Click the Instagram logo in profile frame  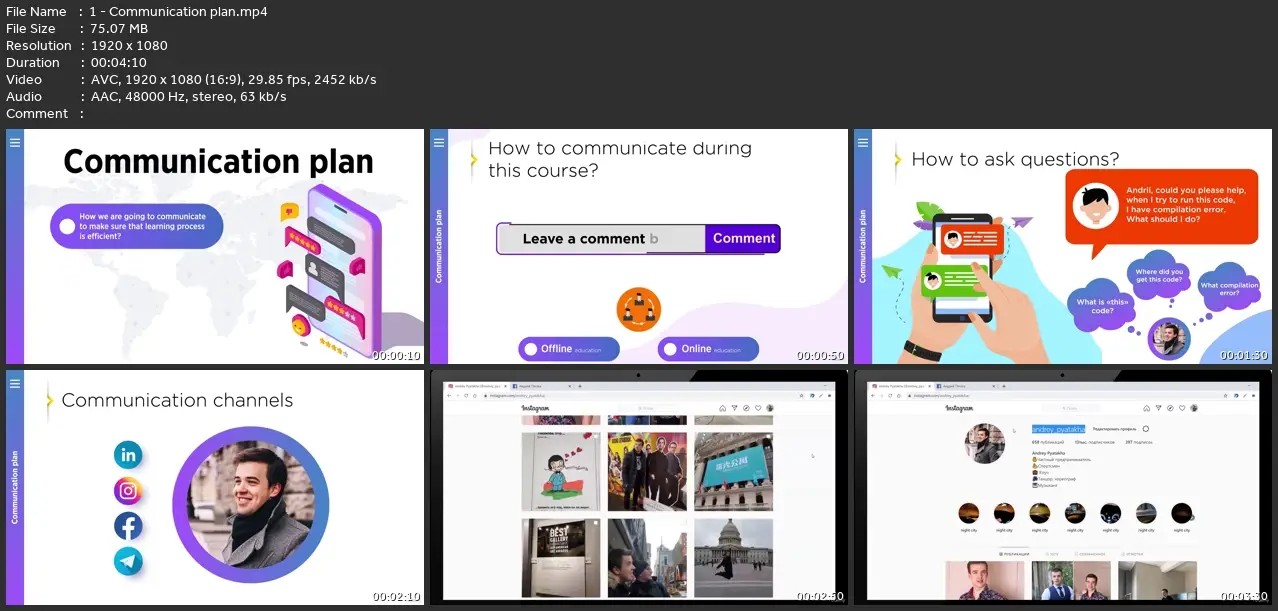pyautogui.click(x=960, y=408)
